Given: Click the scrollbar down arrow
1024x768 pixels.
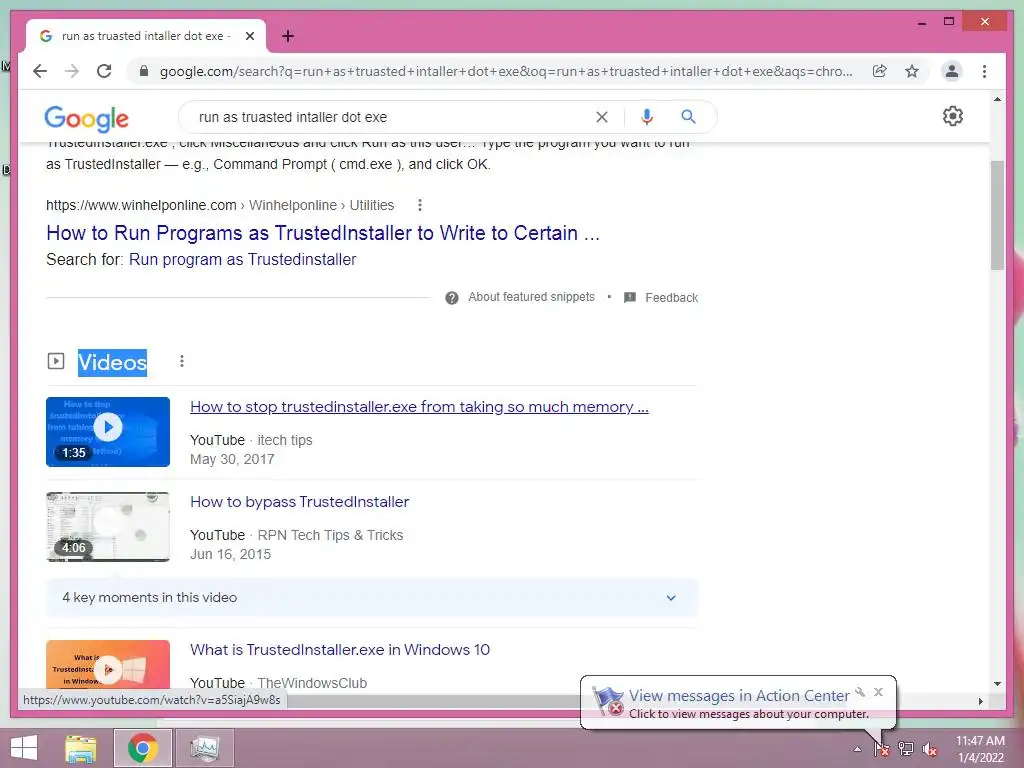Looking at the screenshot, I should point(997,684).
